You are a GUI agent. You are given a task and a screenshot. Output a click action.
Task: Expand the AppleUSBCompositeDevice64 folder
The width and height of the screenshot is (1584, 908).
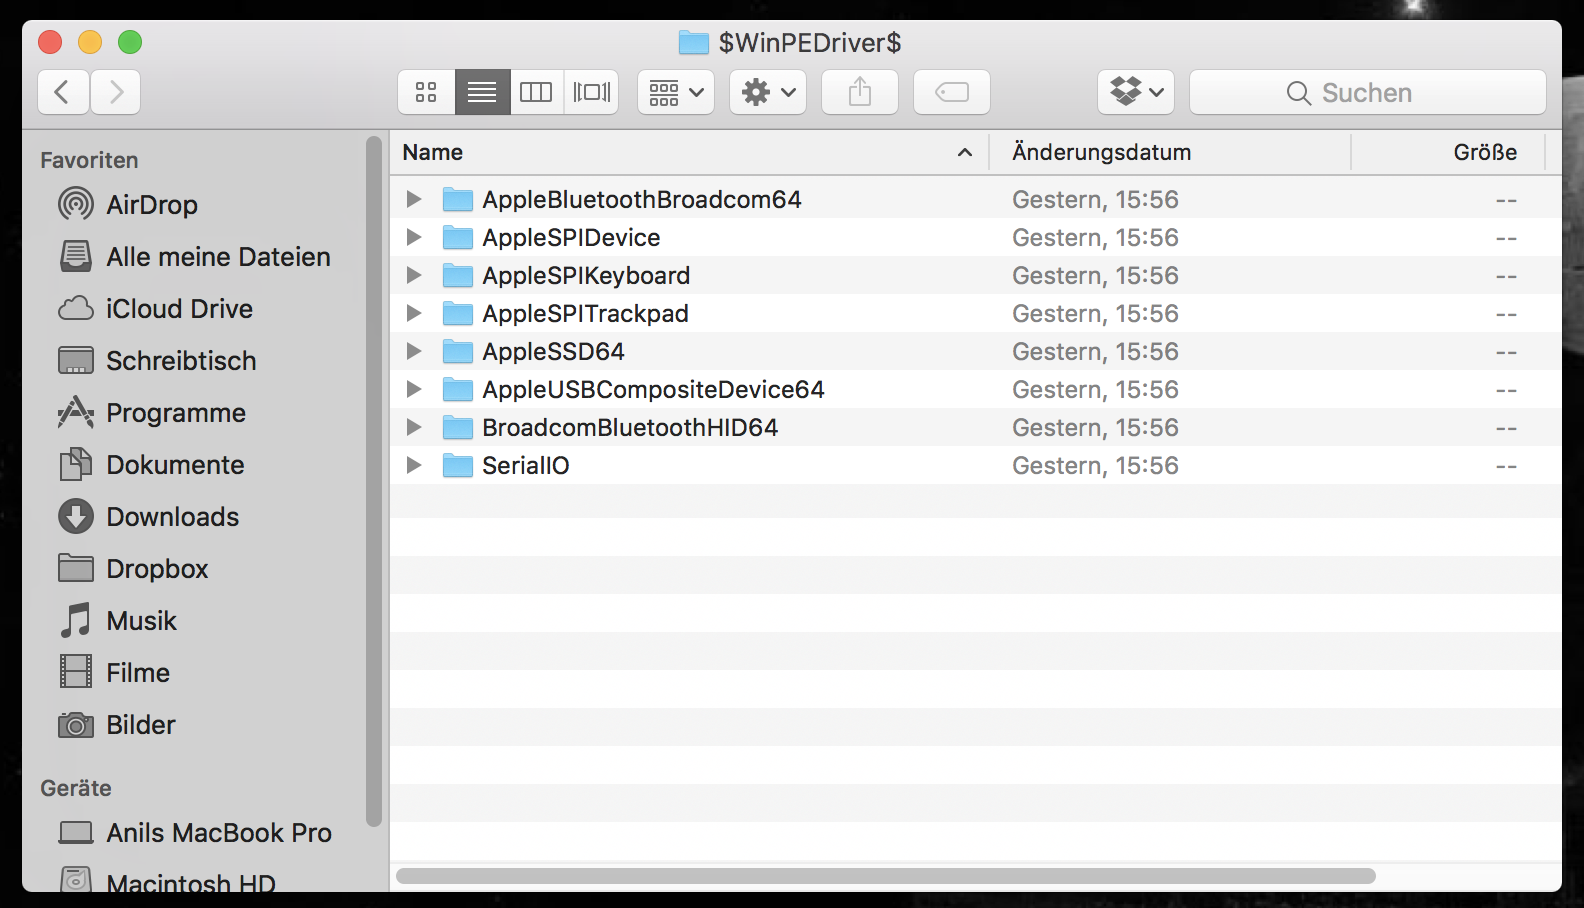pos(413,389)
